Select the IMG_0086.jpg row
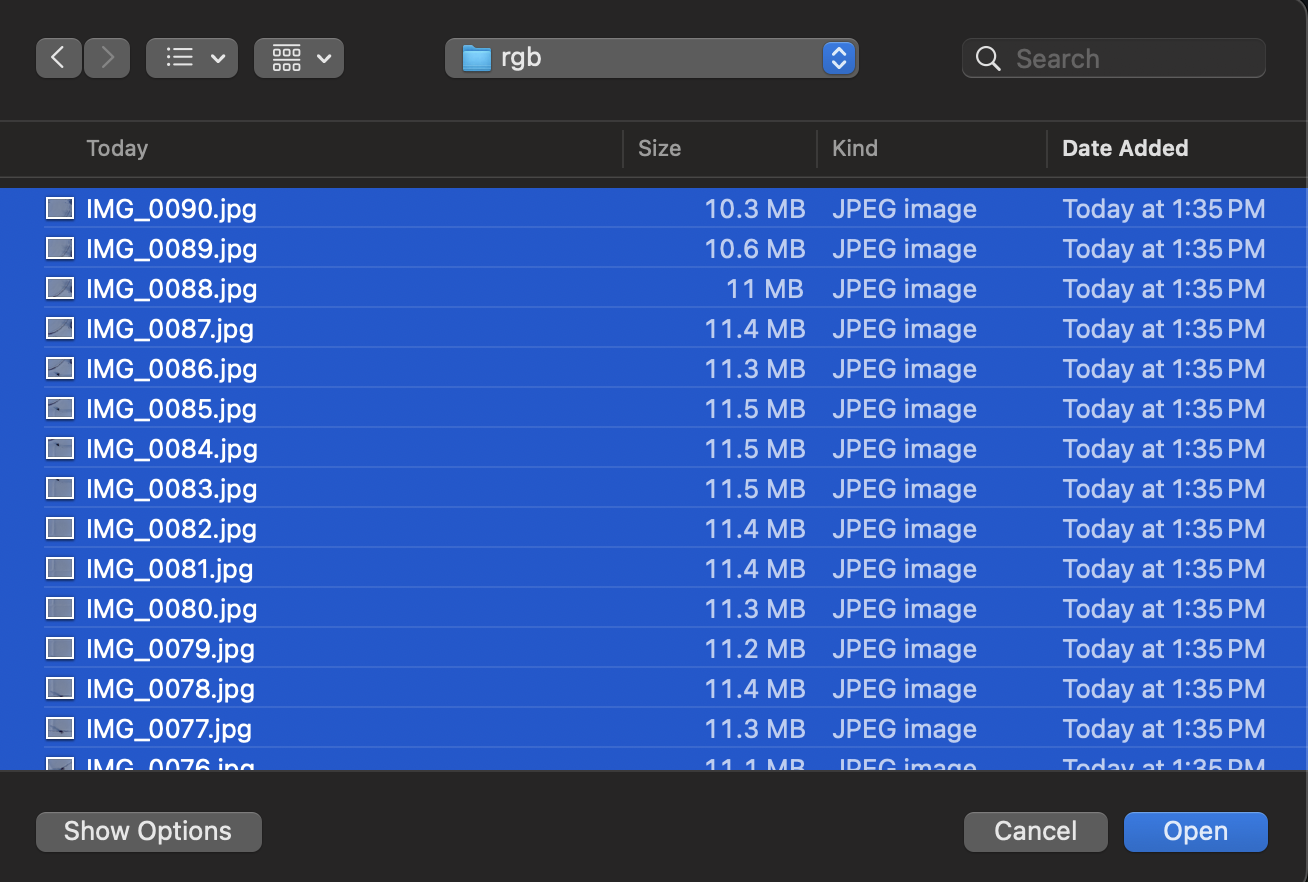 click(400, 369)
